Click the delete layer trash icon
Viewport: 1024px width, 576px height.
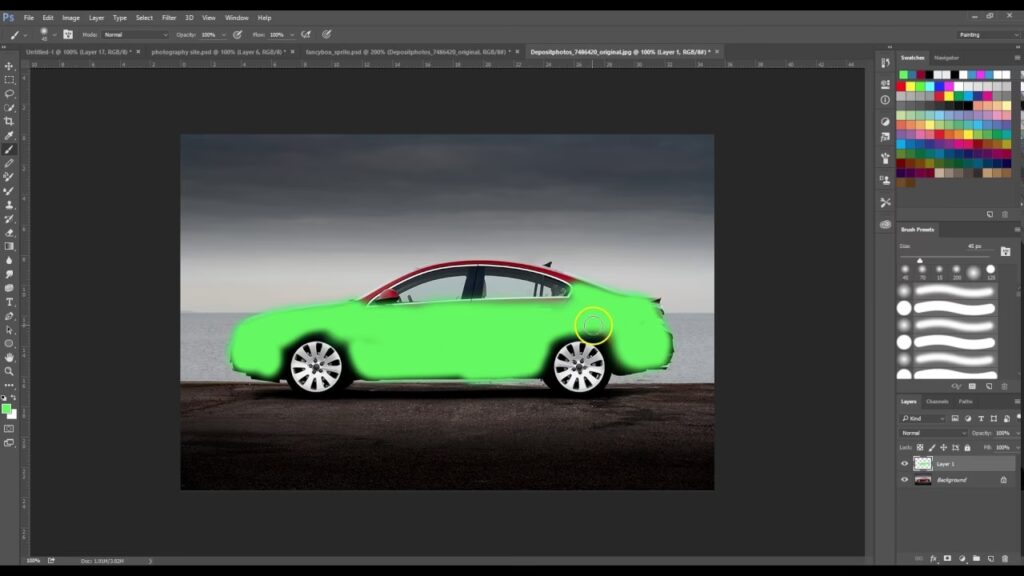(1005, 558)
